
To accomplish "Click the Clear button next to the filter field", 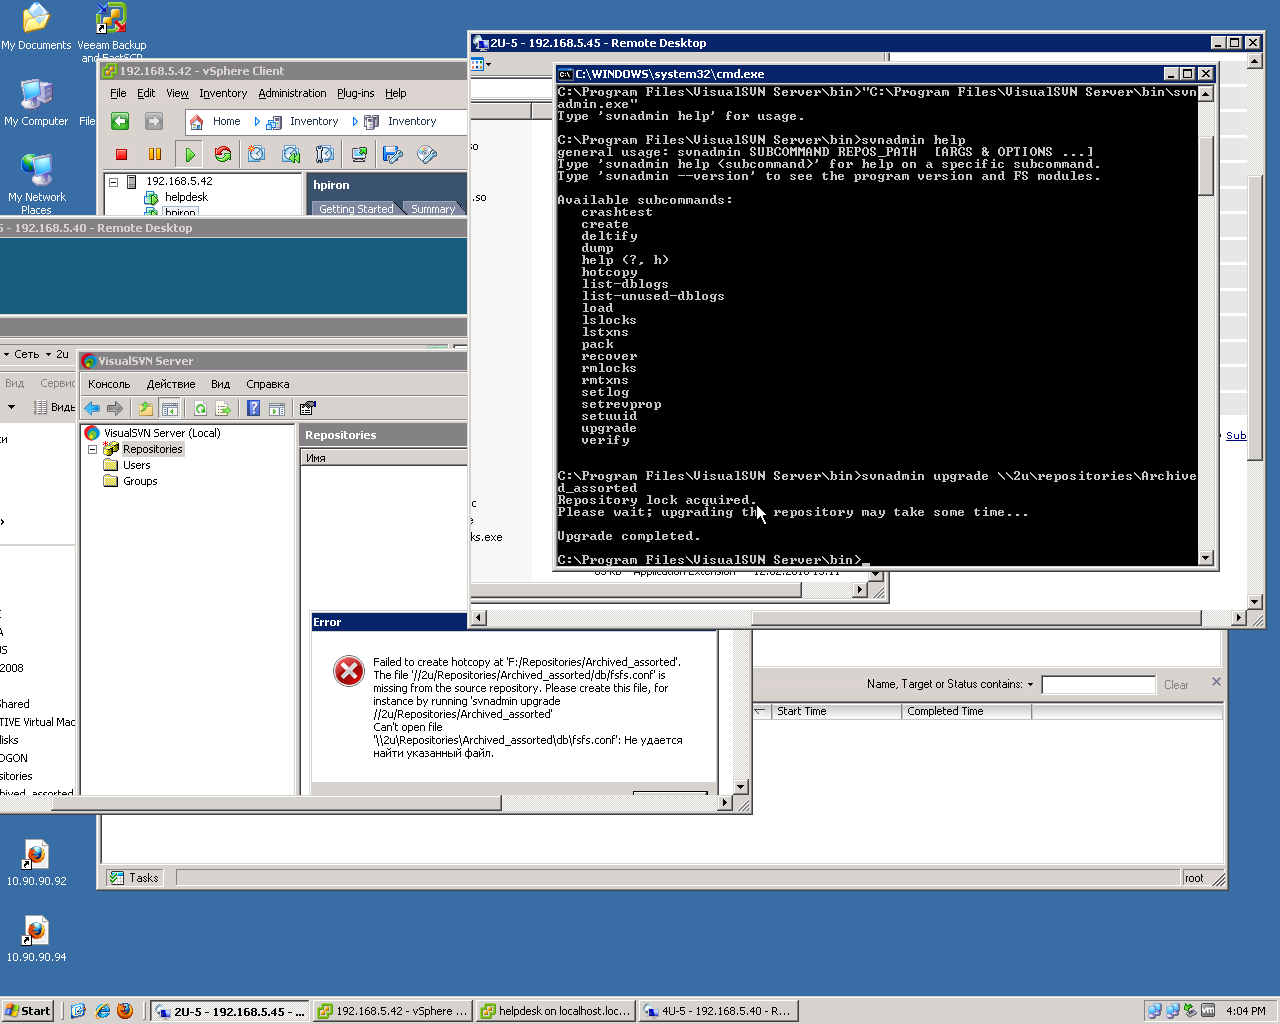I will coord(1176,685).
